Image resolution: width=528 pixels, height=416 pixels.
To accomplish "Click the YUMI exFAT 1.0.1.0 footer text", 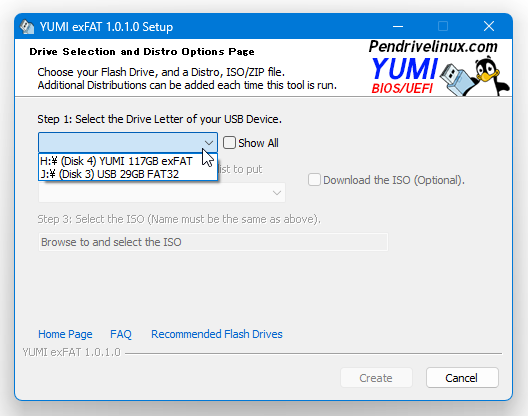I will [x=71, y=352].
